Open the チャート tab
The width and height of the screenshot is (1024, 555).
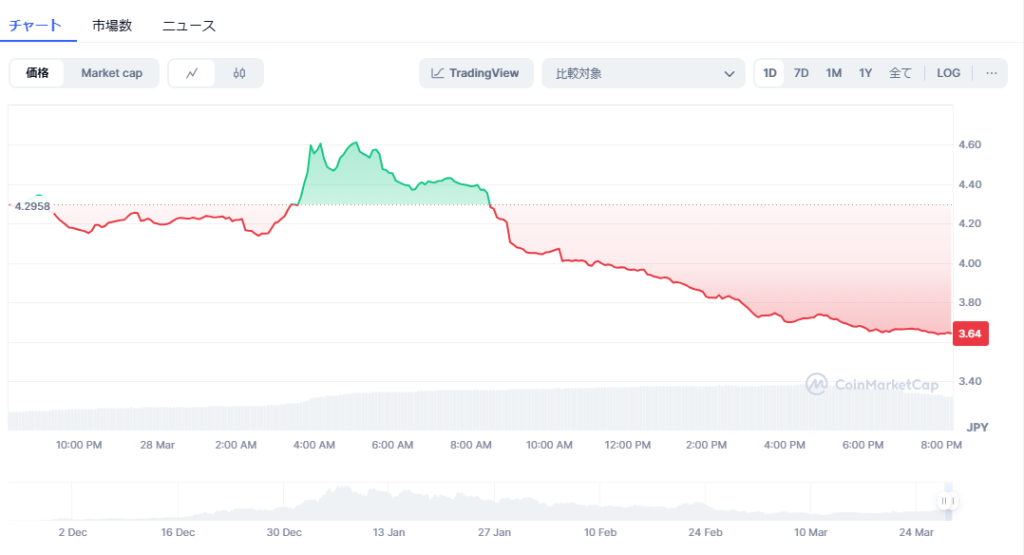(35, 25)
